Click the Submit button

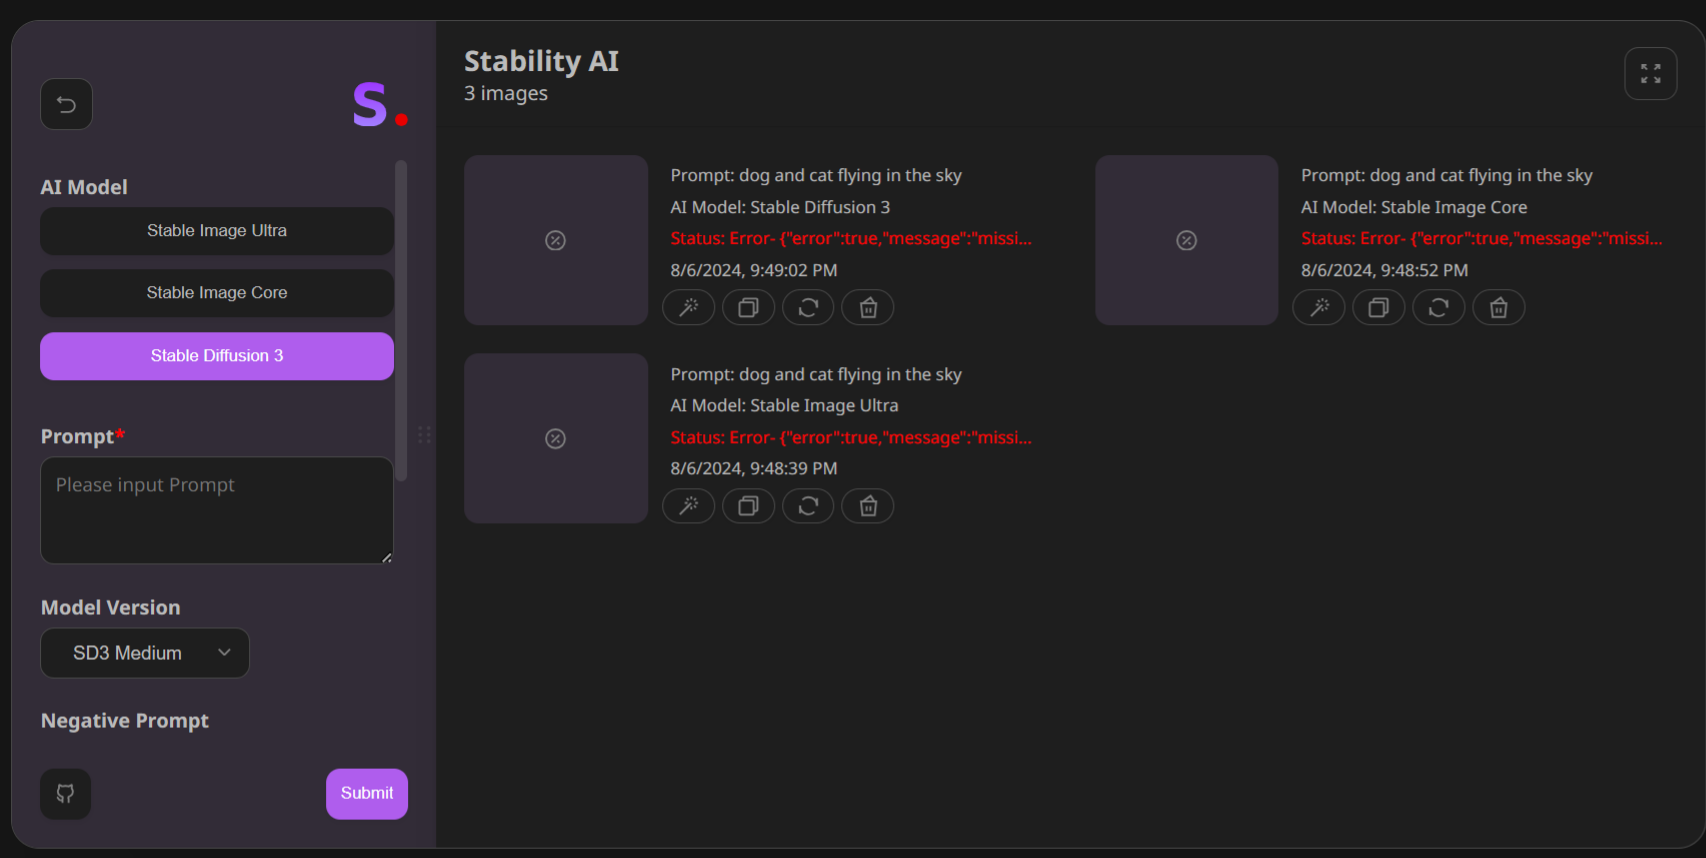point(367,794)
